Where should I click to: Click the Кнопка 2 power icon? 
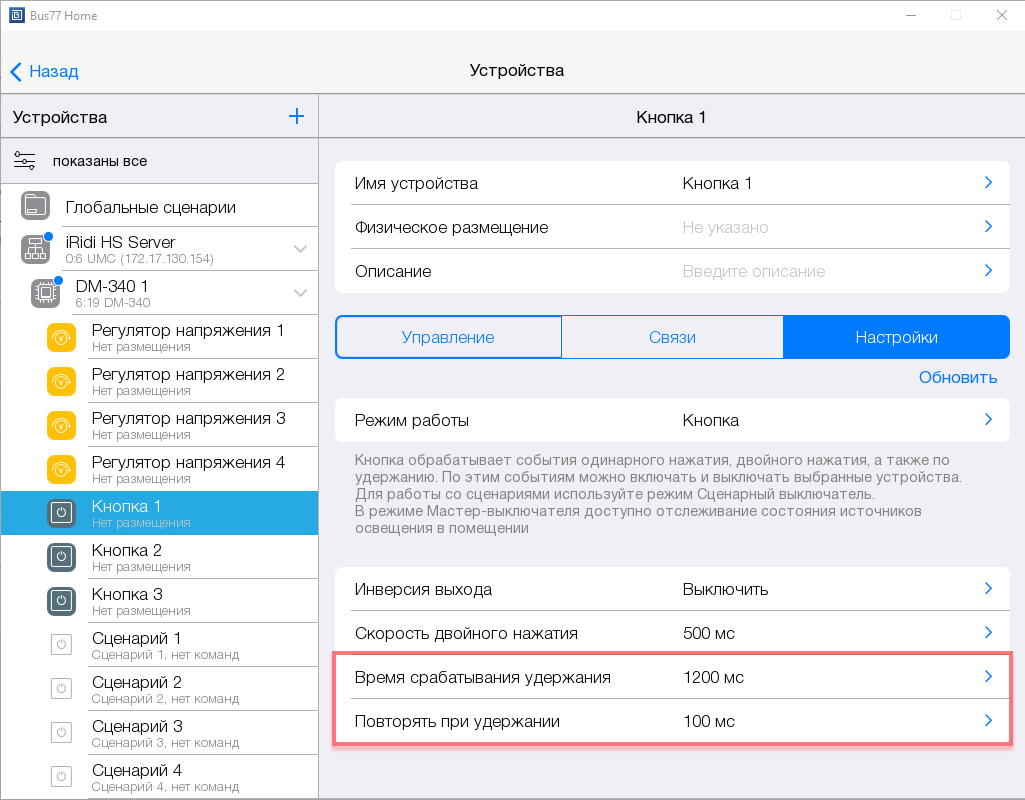click(x=61, y=557)
